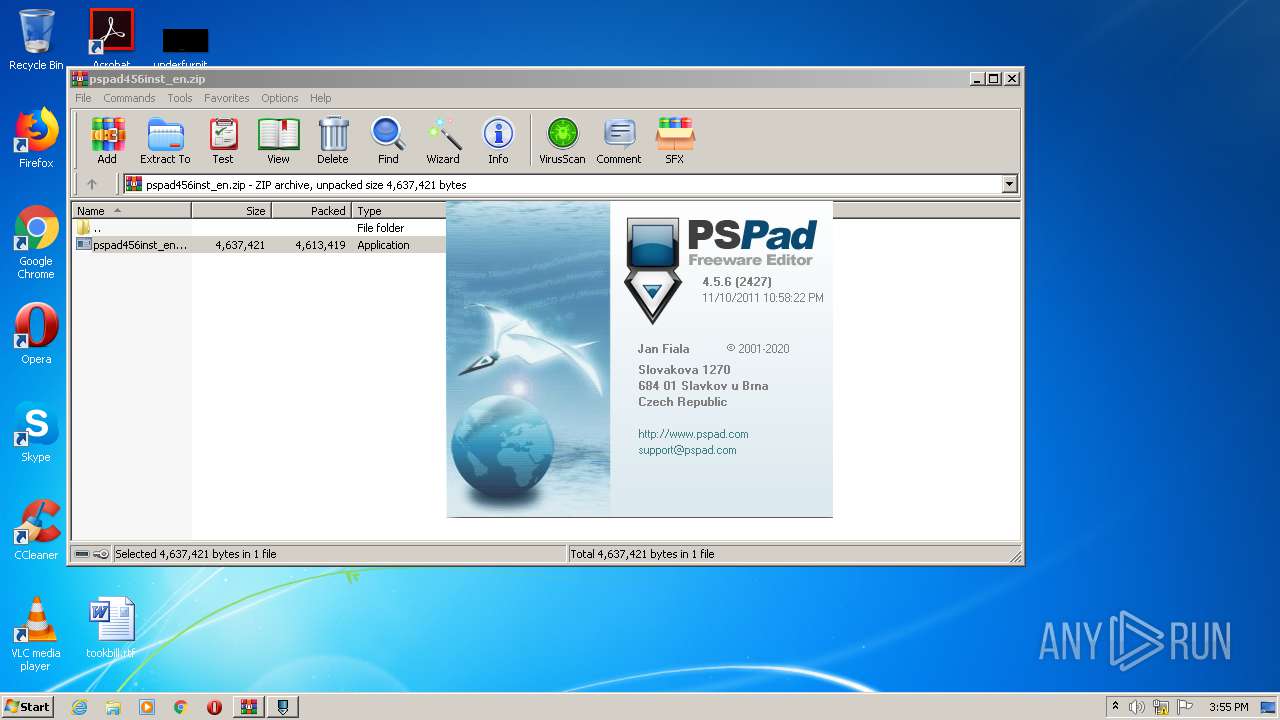Click the support@pspad.com email link
Viewport: 1280px width, 720px height.
point(687,450)
